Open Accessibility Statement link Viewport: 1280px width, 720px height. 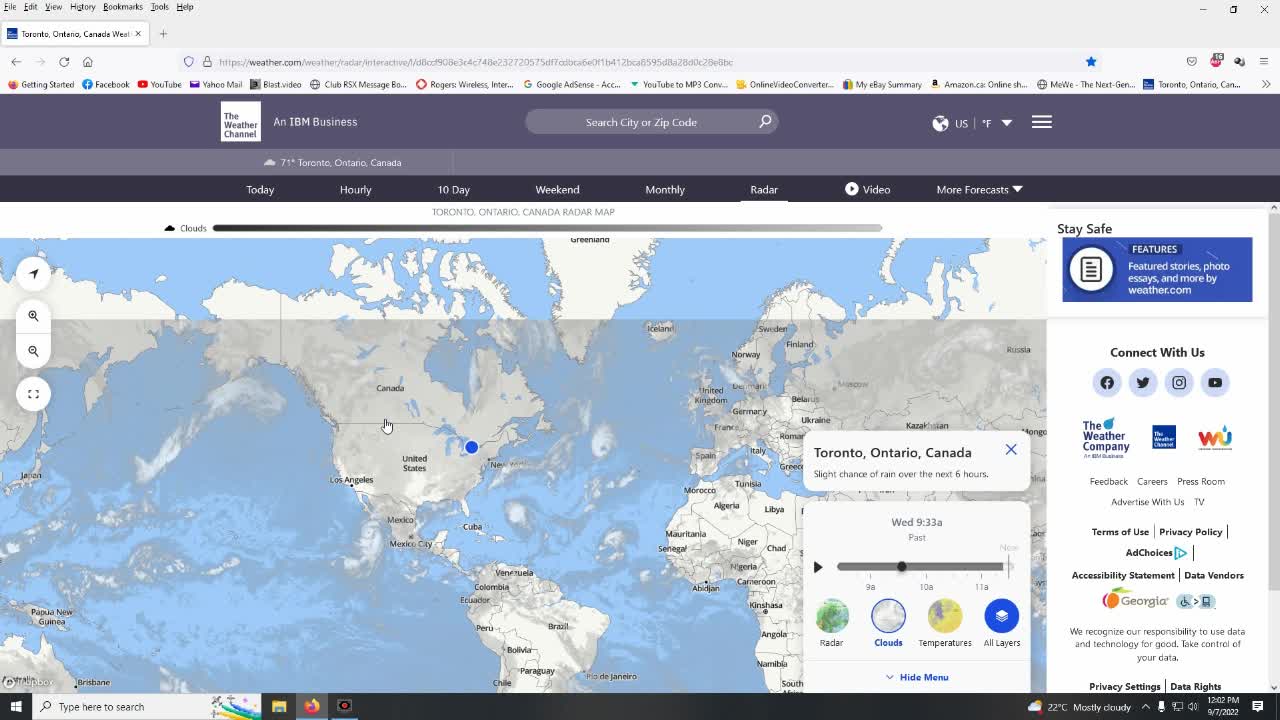pos(1123,575)
